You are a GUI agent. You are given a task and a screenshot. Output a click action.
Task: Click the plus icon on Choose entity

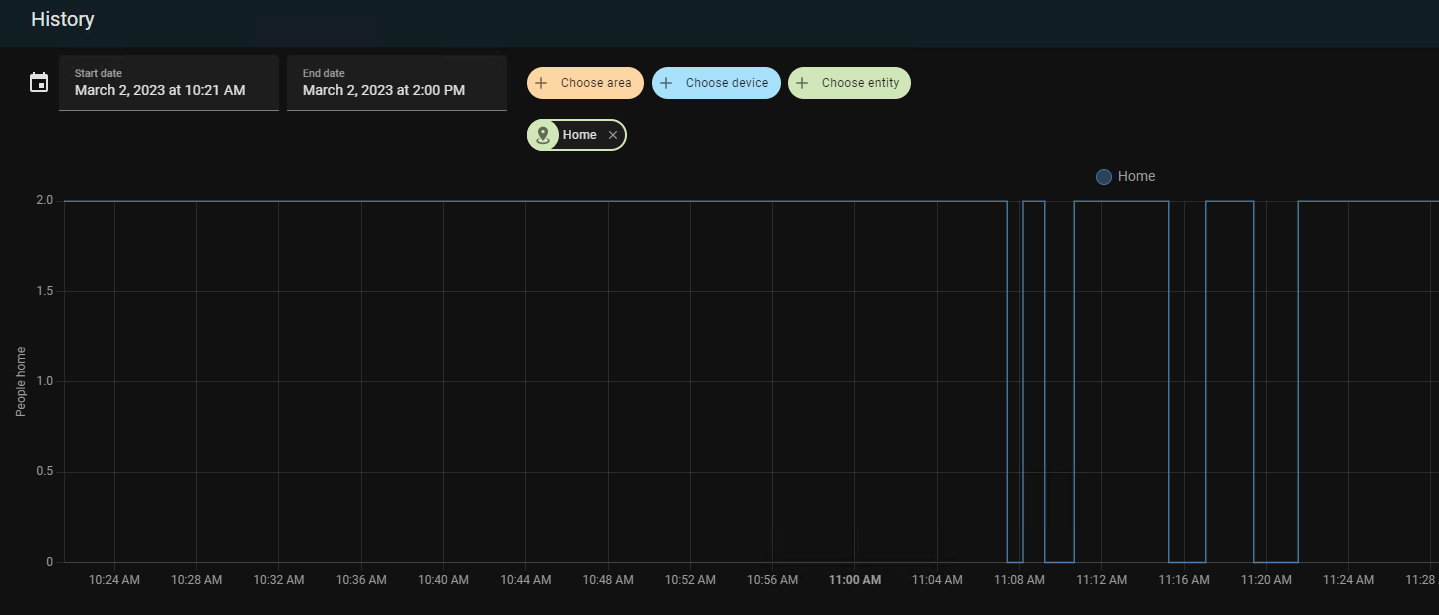coord(802,83)
